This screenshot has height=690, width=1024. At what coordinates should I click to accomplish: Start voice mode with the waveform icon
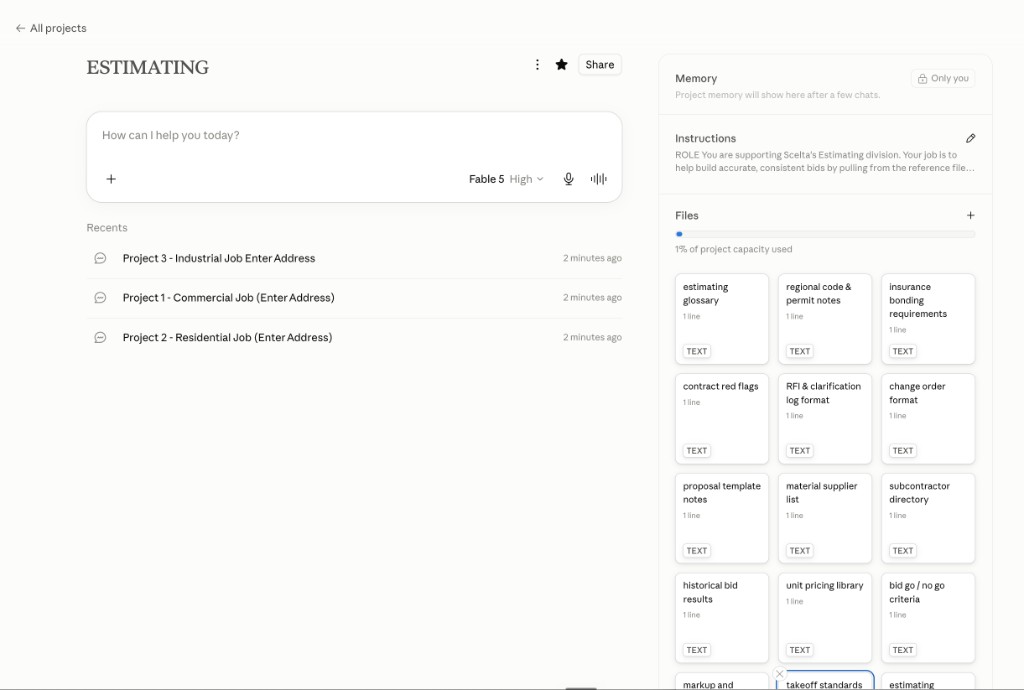(598, 179)
